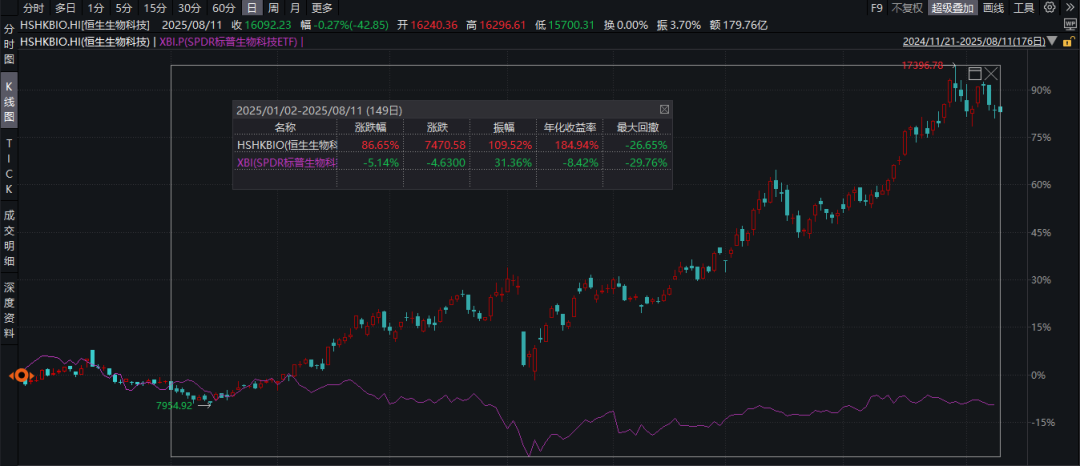Click the 名称 column header
The width and height of the screenshot is (1080, 466).
tap(284, 127)
